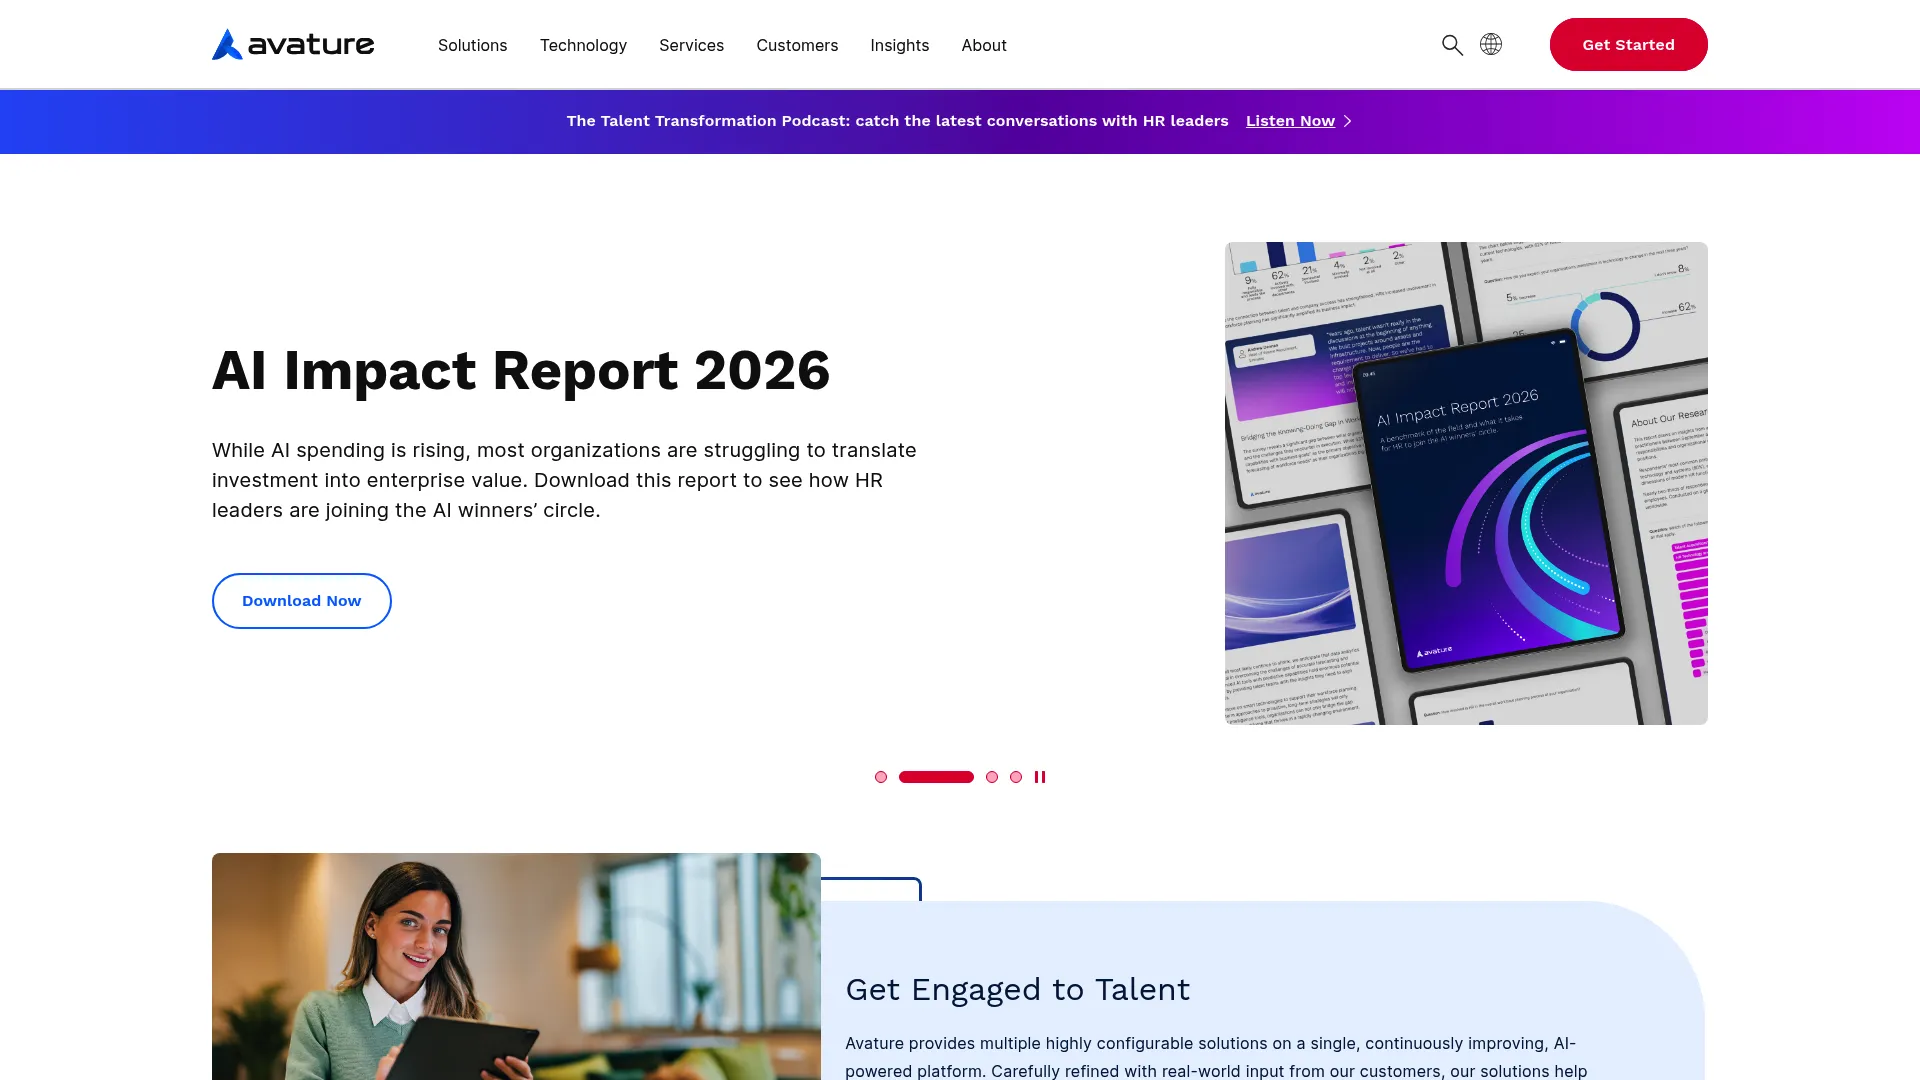Open the Technology menu
This screenshot has width=1920, height=1080.
(583, 45)
